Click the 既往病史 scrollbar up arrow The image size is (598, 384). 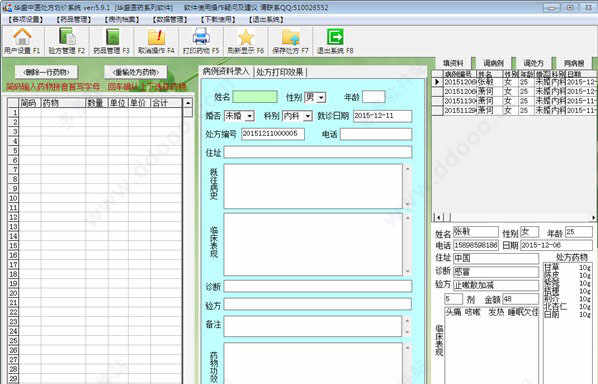(x=408, y=169)
